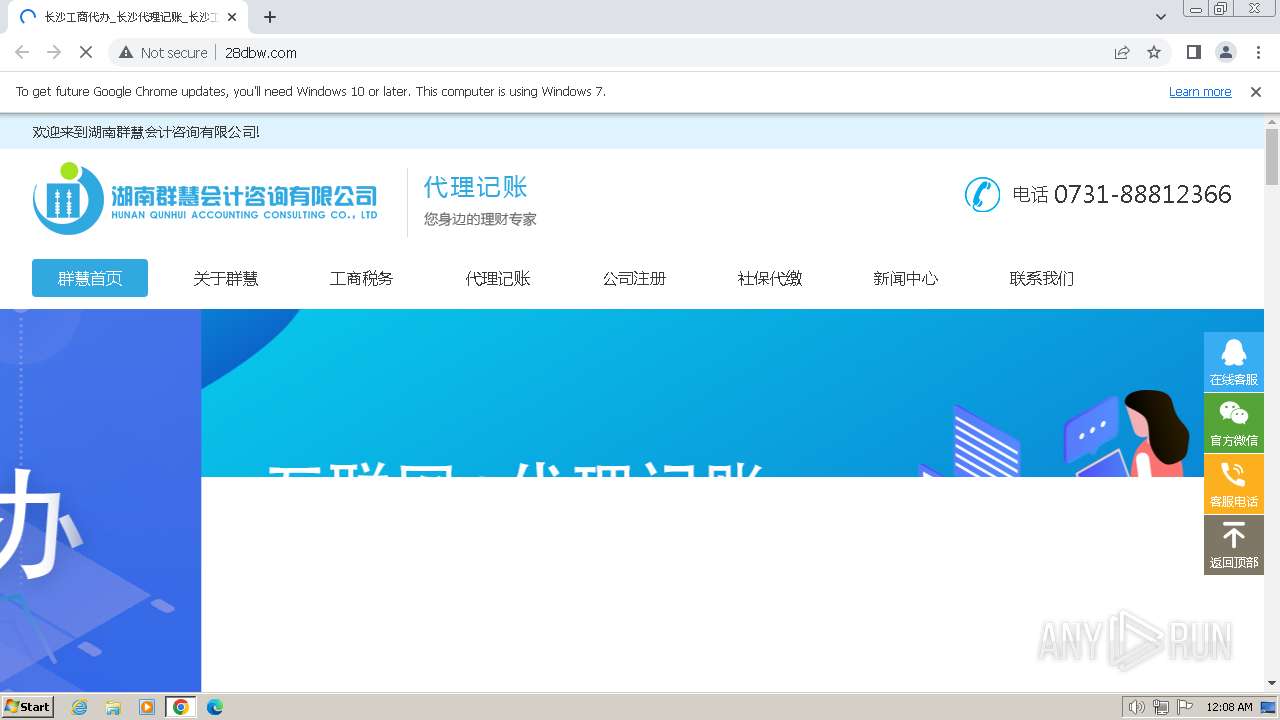Click the 湖南群慧会计咨询 company logo
1280x720 pixels.
point(205,198)
